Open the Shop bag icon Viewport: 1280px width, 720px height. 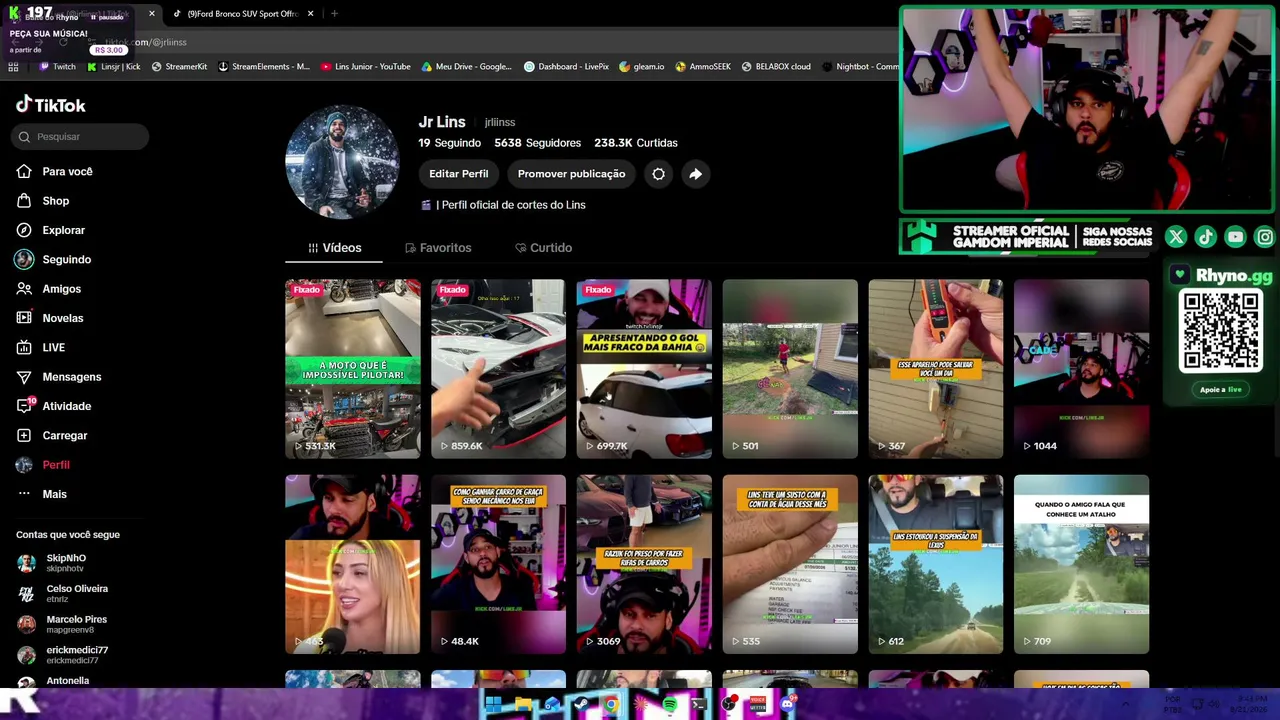coord(24,201)
